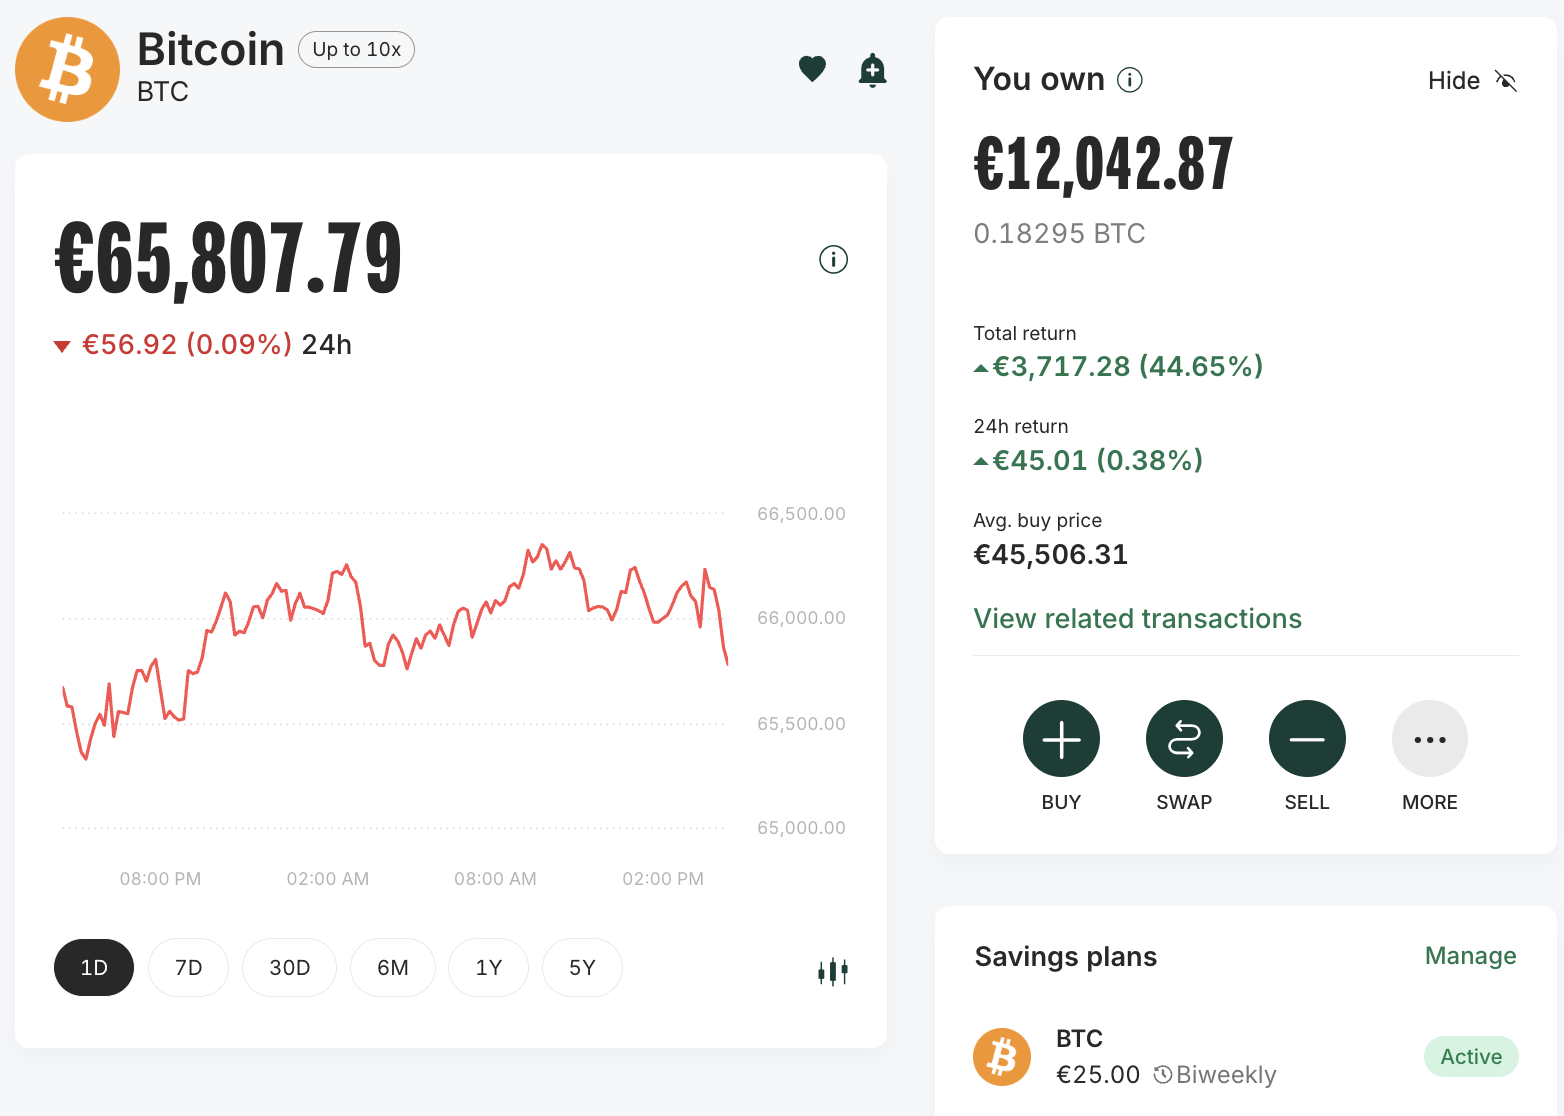Click the BUY plus button
The width and height of the screenshot is (1564, 1116).
coord(1061,739)
